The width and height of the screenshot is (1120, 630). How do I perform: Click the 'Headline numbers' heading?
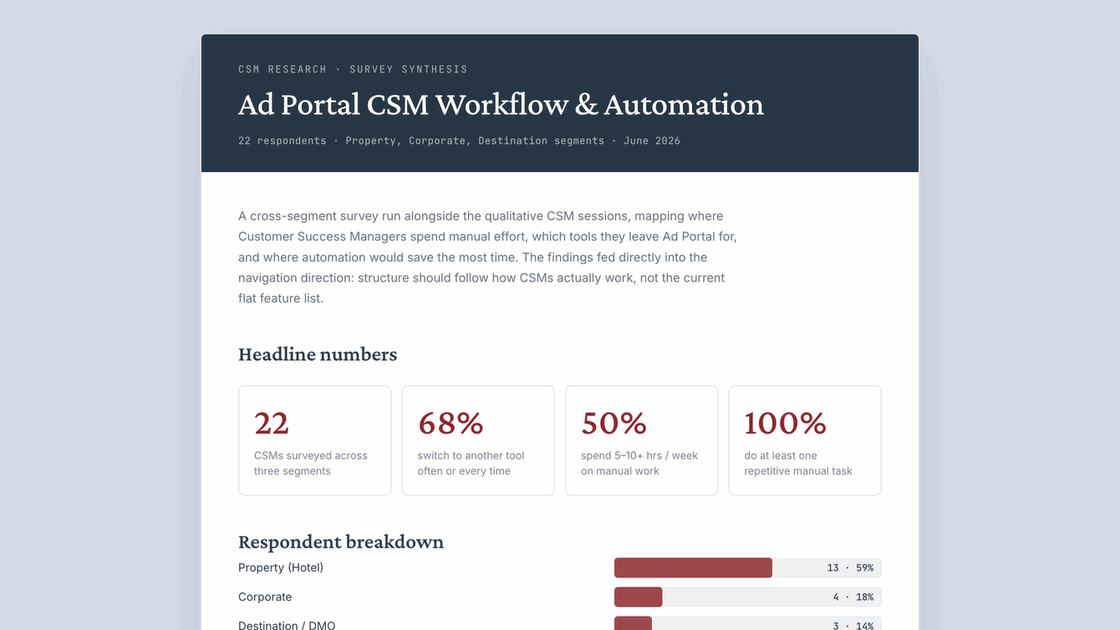click(317, 354)
